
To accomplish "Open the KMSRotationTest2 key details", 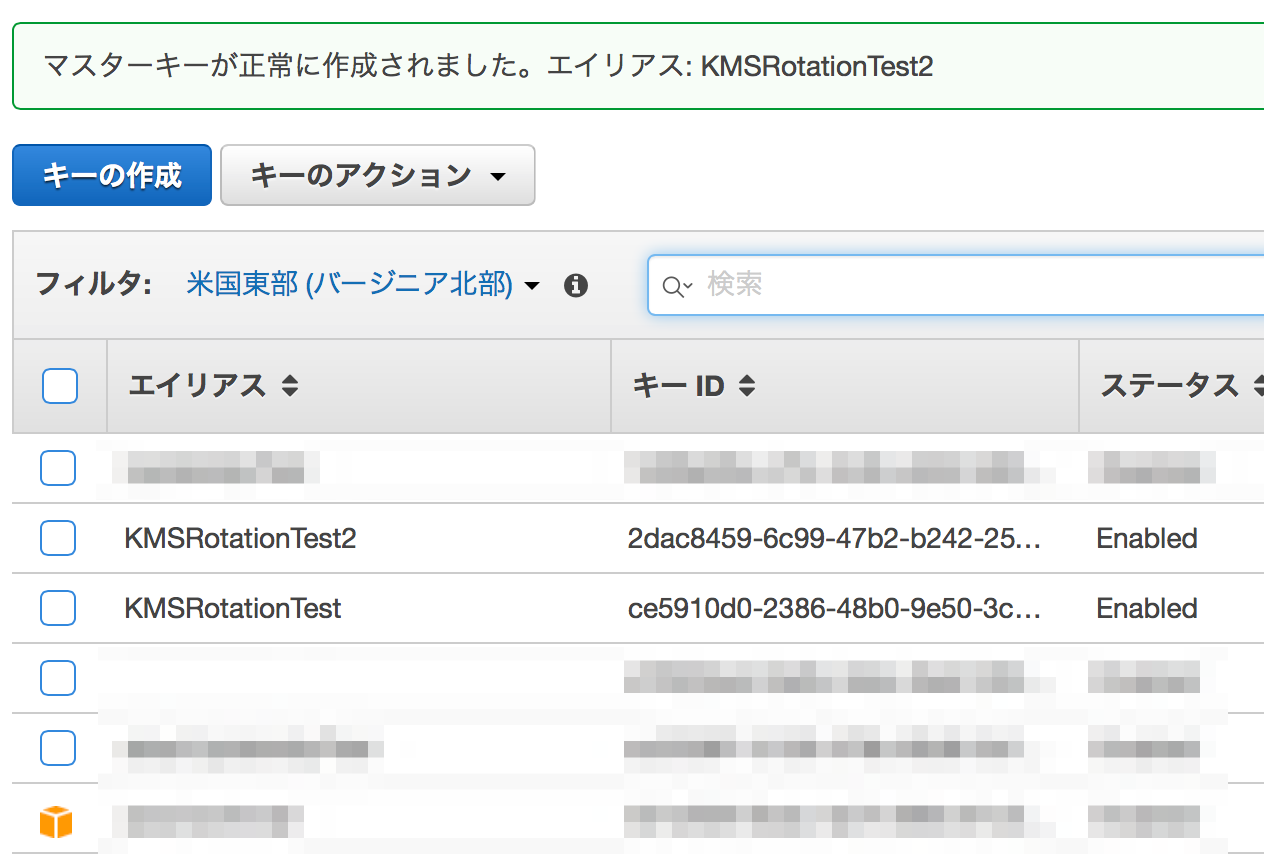I will (x=240, y=538).
